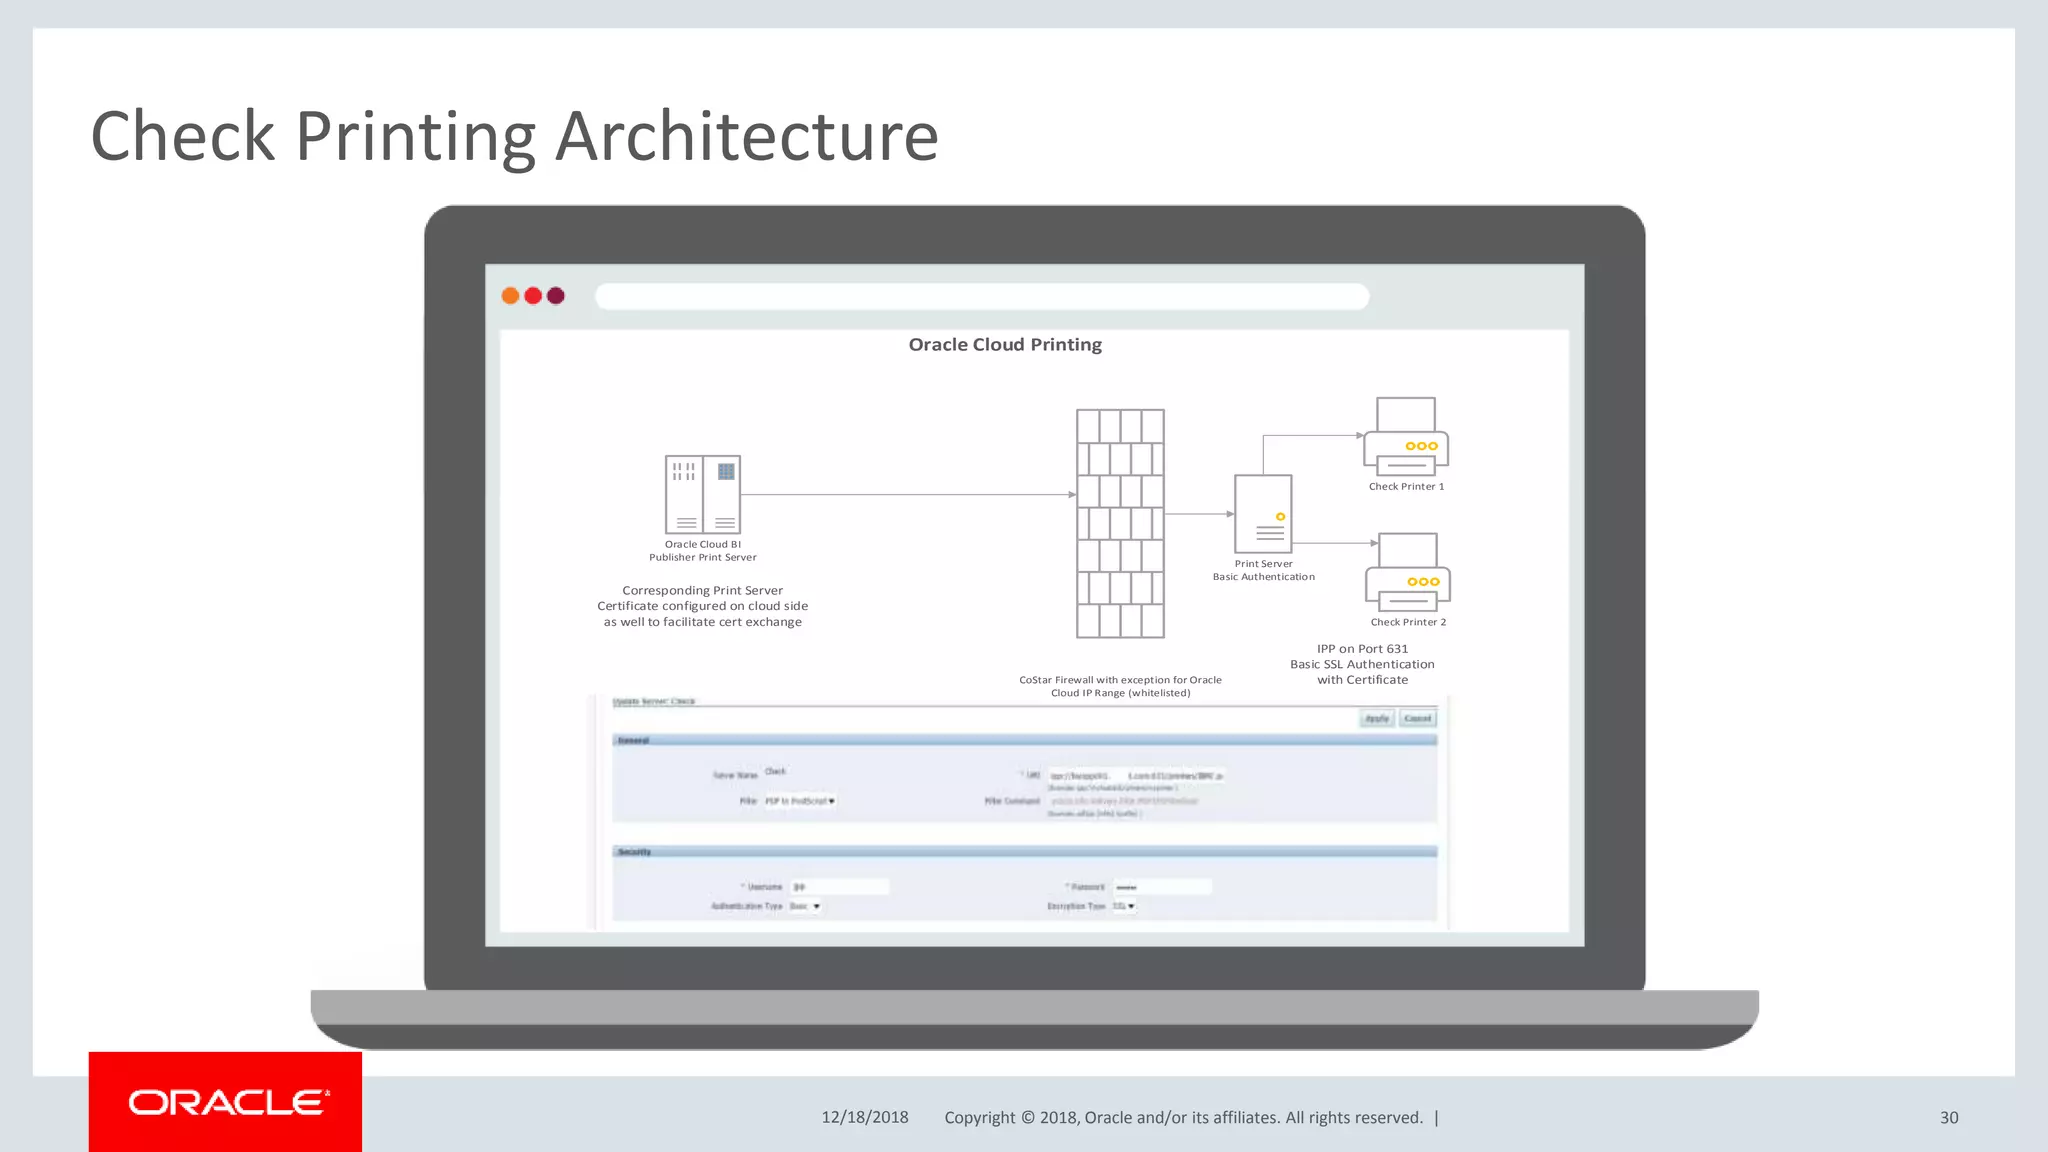This screenshot has height=1152, width=2048.
Task: Click the Oracle Cloud BI Publisher server icon
Action: pos(703,494)
